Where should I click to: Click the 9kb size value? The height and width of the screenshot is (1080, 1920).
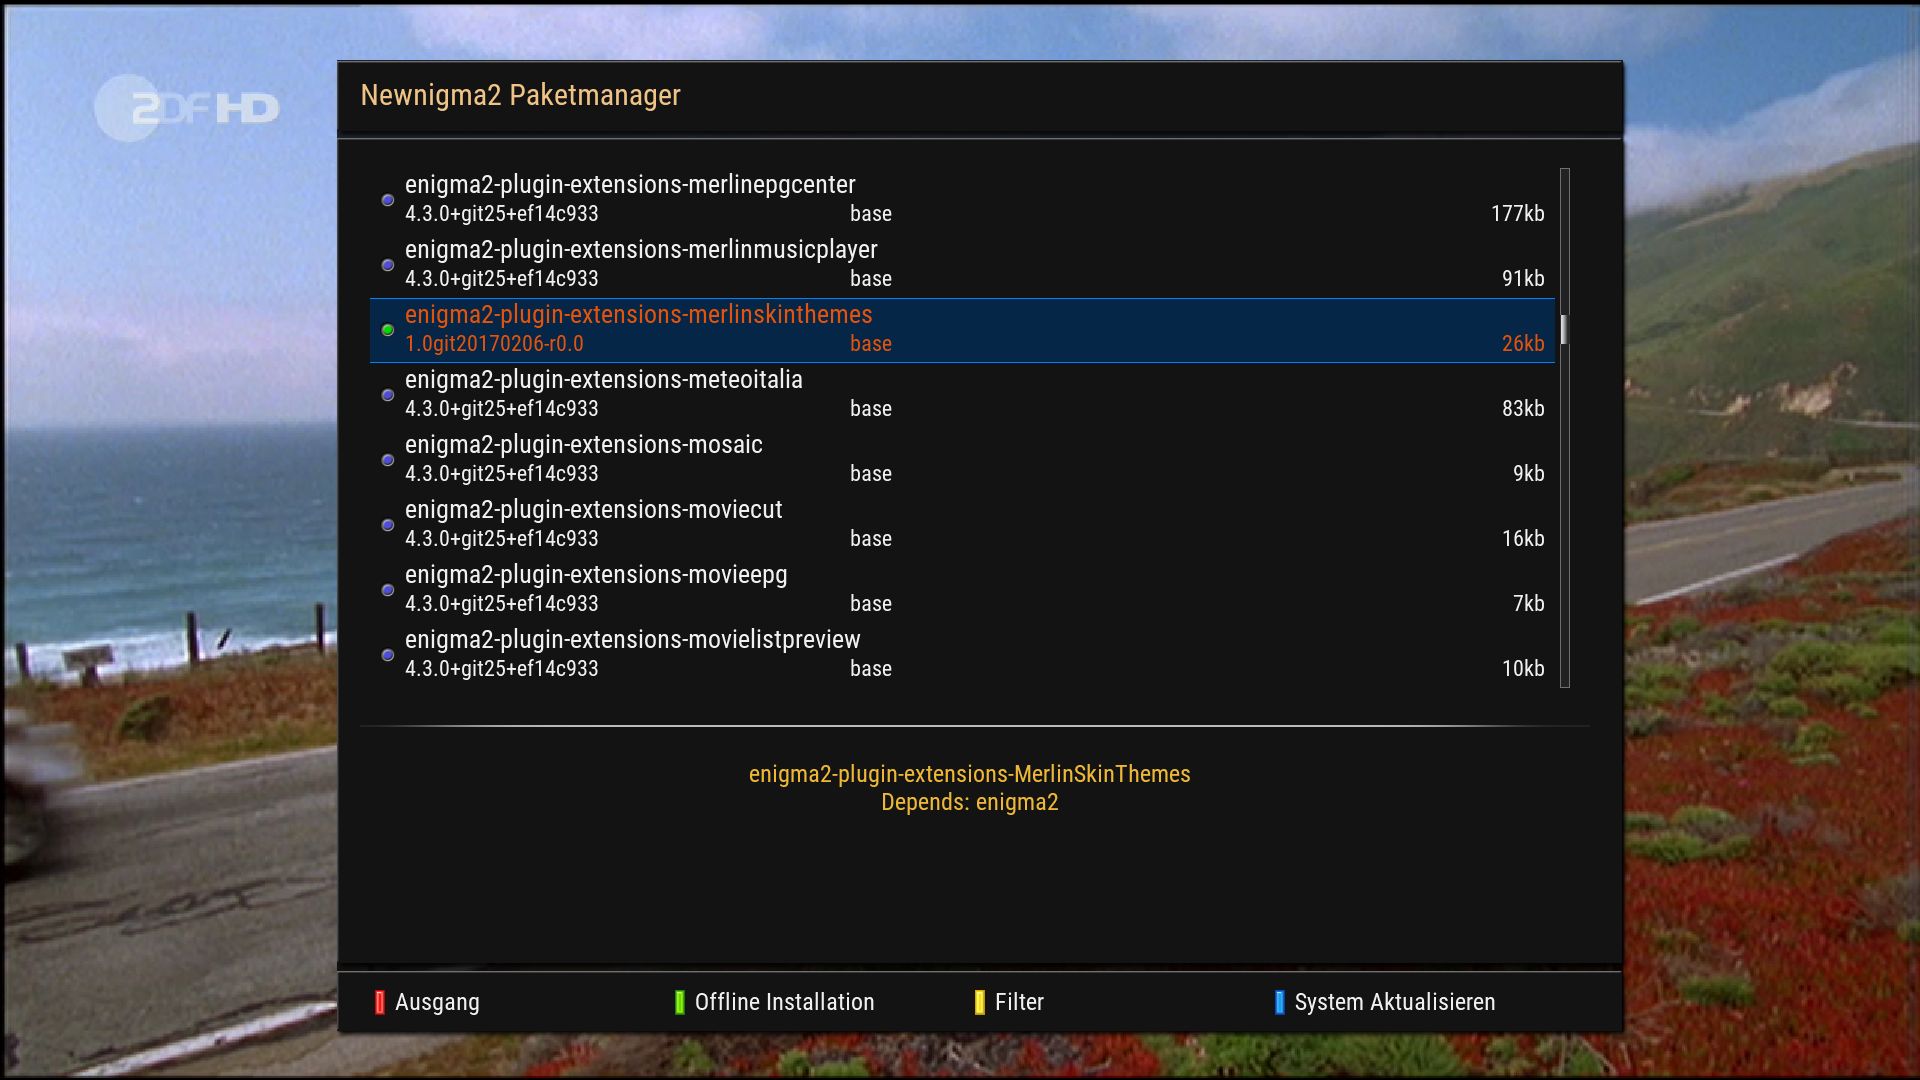pyautogui.click(x=1528, y=474)
